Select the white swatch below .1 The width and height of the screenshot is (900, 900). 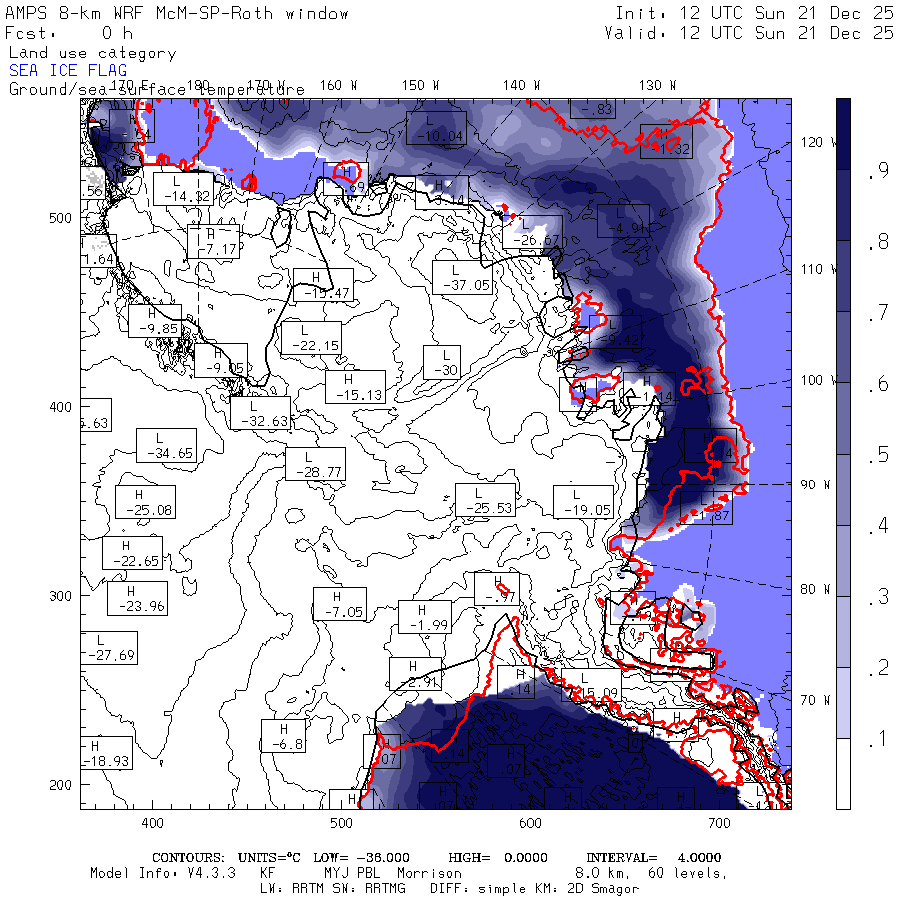[843, 774]
